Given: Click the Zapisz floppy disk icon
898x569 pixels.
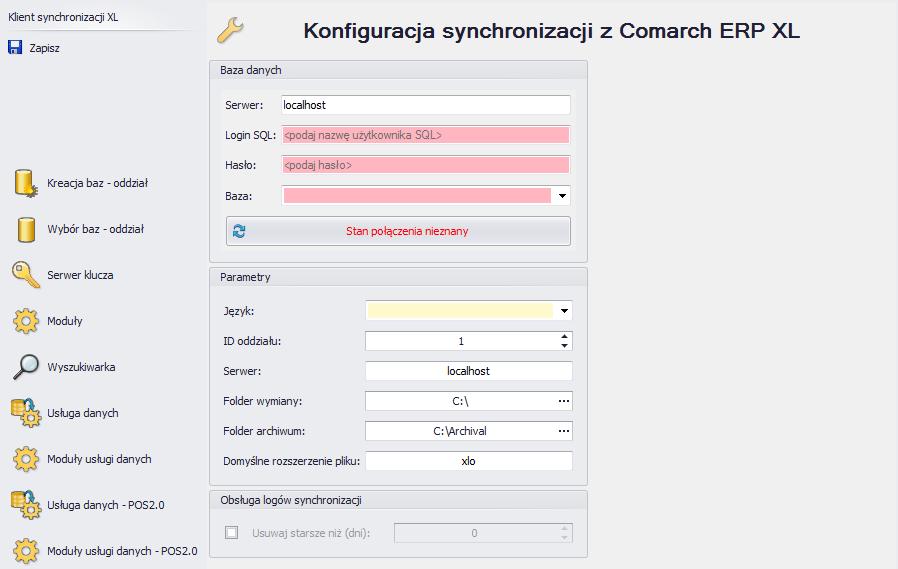Looking at the screenshot, I should click(15, 48).
